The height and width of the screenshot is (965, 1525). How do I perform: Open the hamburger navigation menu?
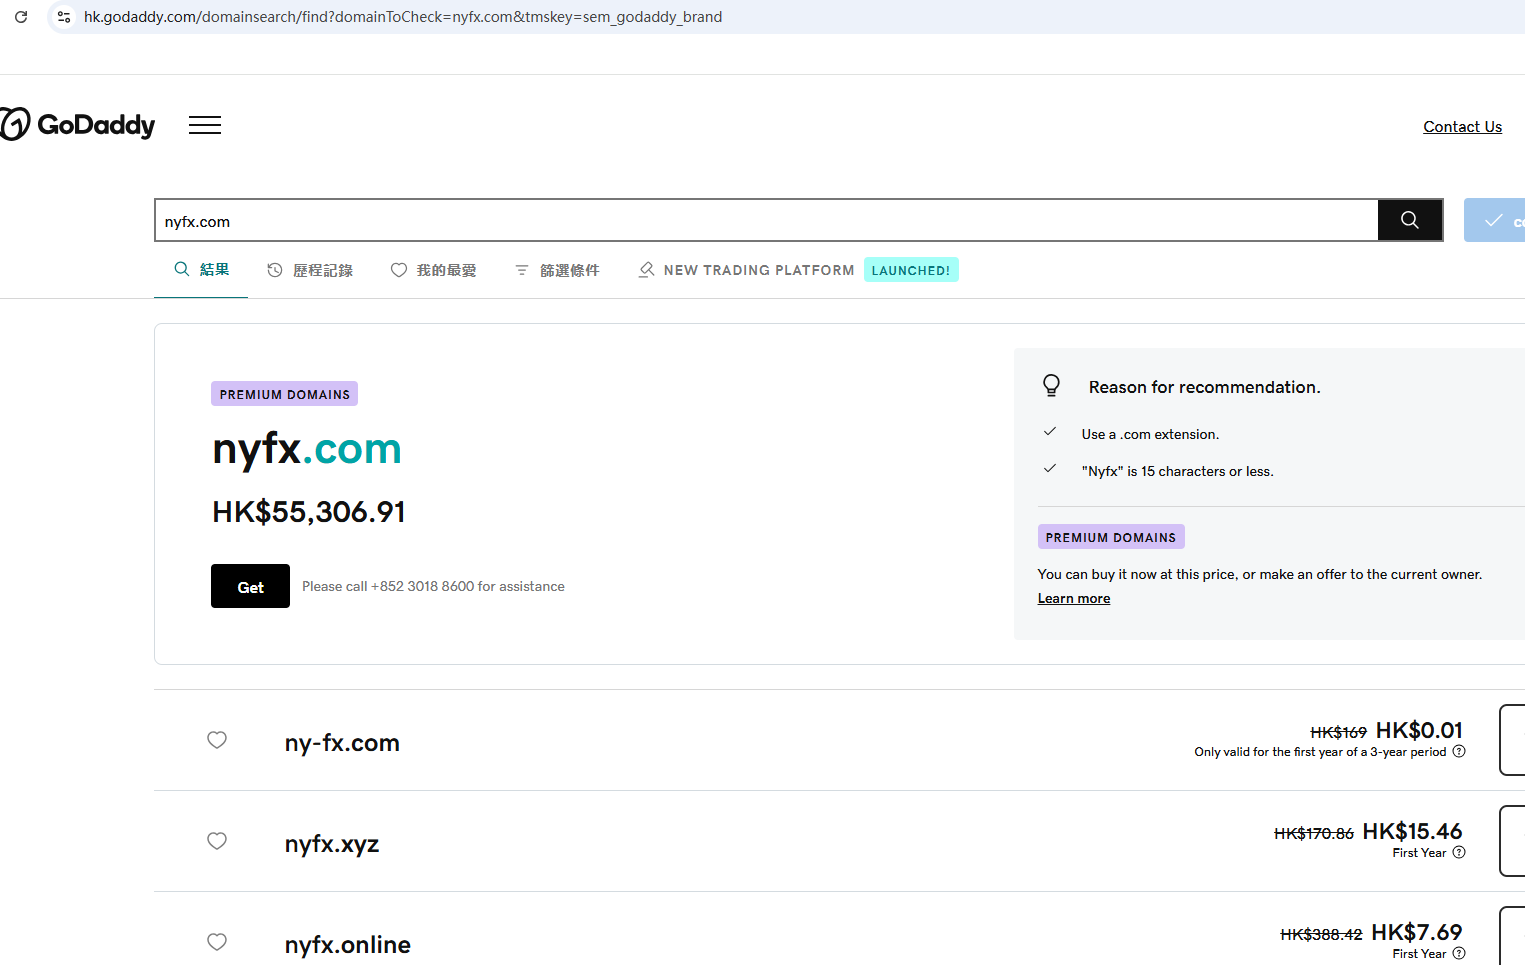click(205, 125)
